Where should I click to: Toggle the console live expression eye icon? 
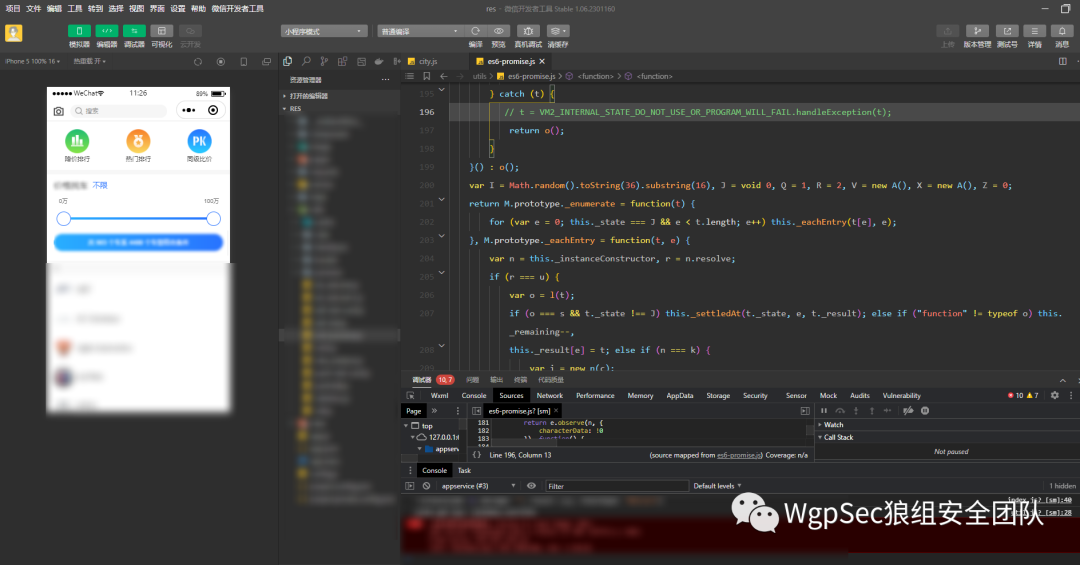(x=531, y=486)
